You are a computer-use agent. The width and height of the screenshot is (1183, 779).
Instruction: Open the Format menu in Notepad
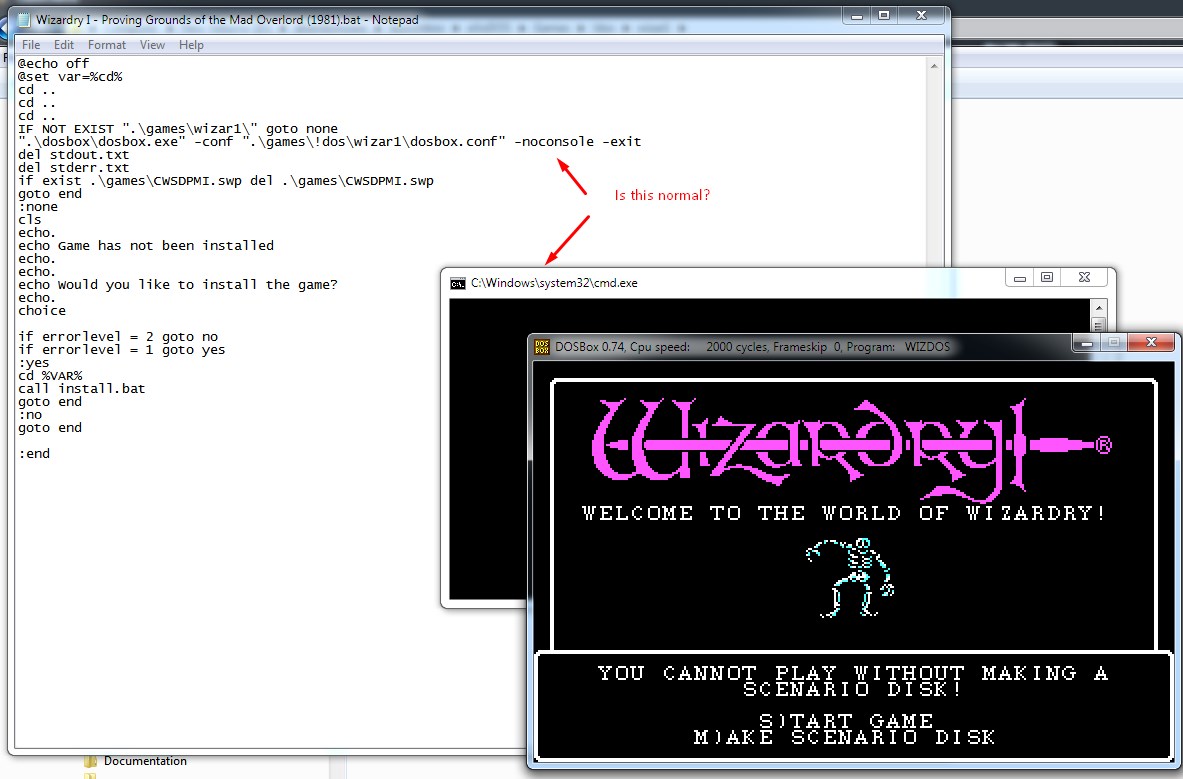(106, 45)
